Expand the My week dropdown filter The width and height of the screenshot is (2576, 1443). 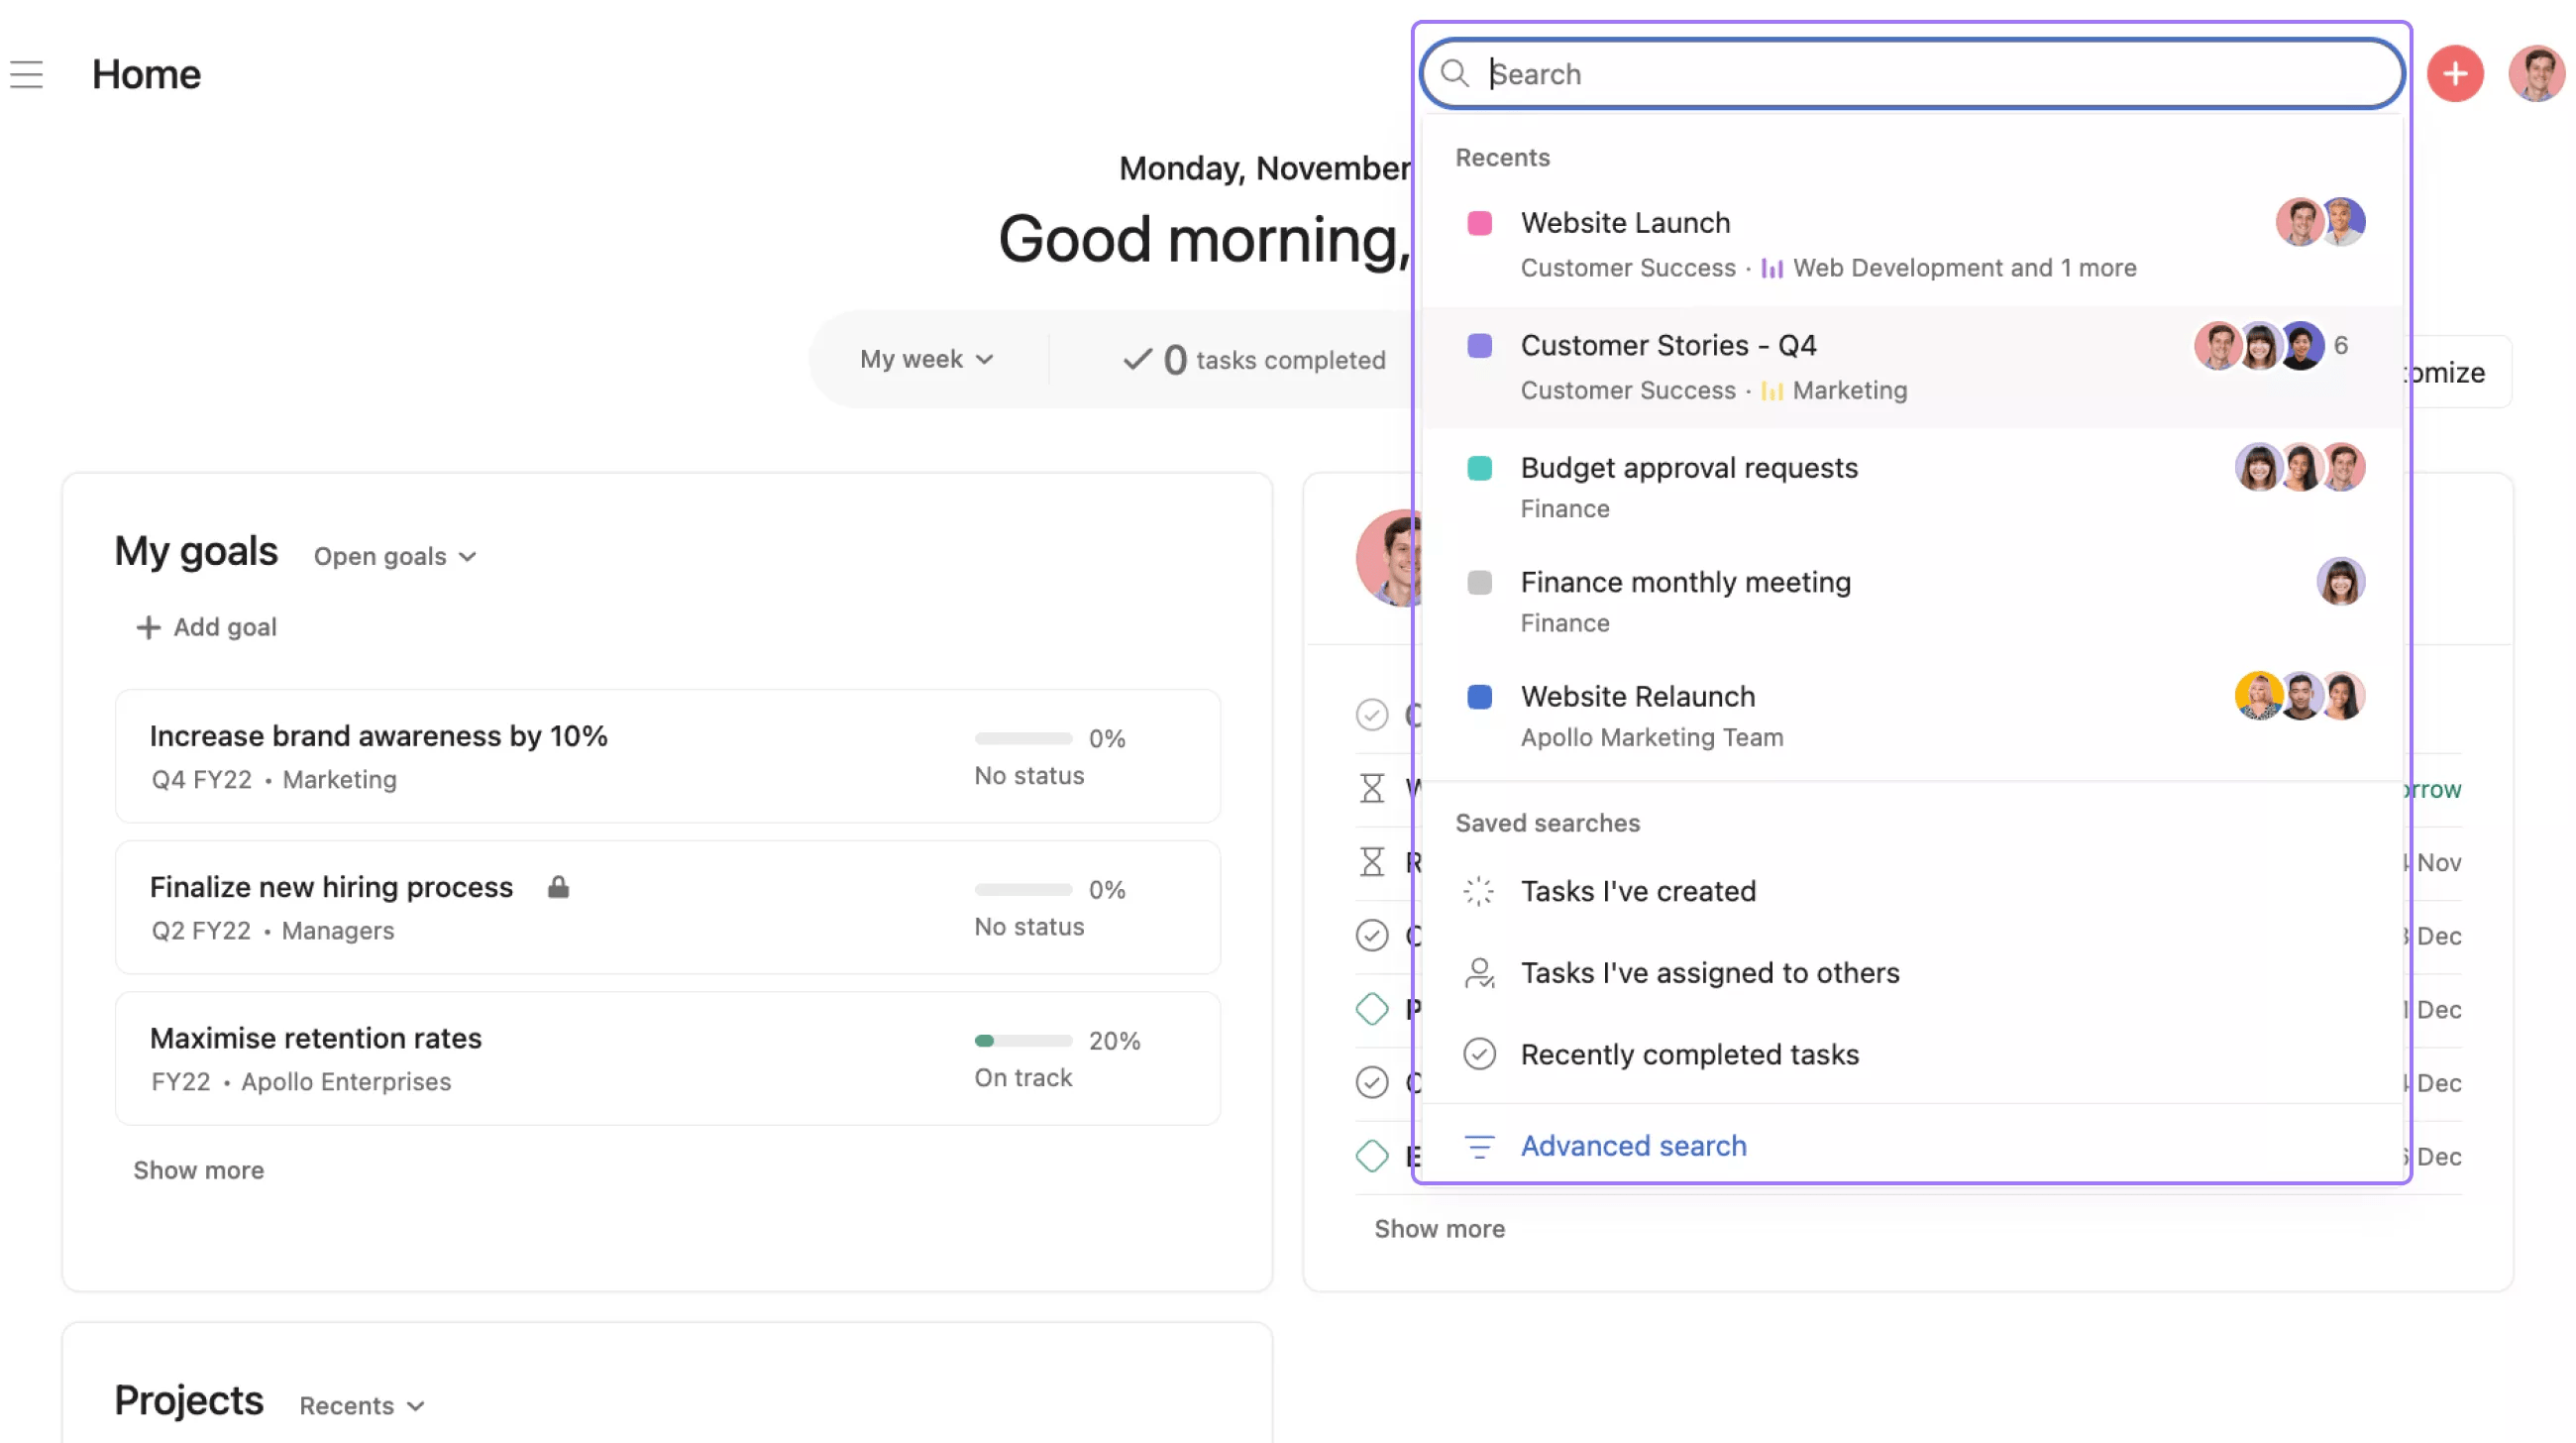921,360
